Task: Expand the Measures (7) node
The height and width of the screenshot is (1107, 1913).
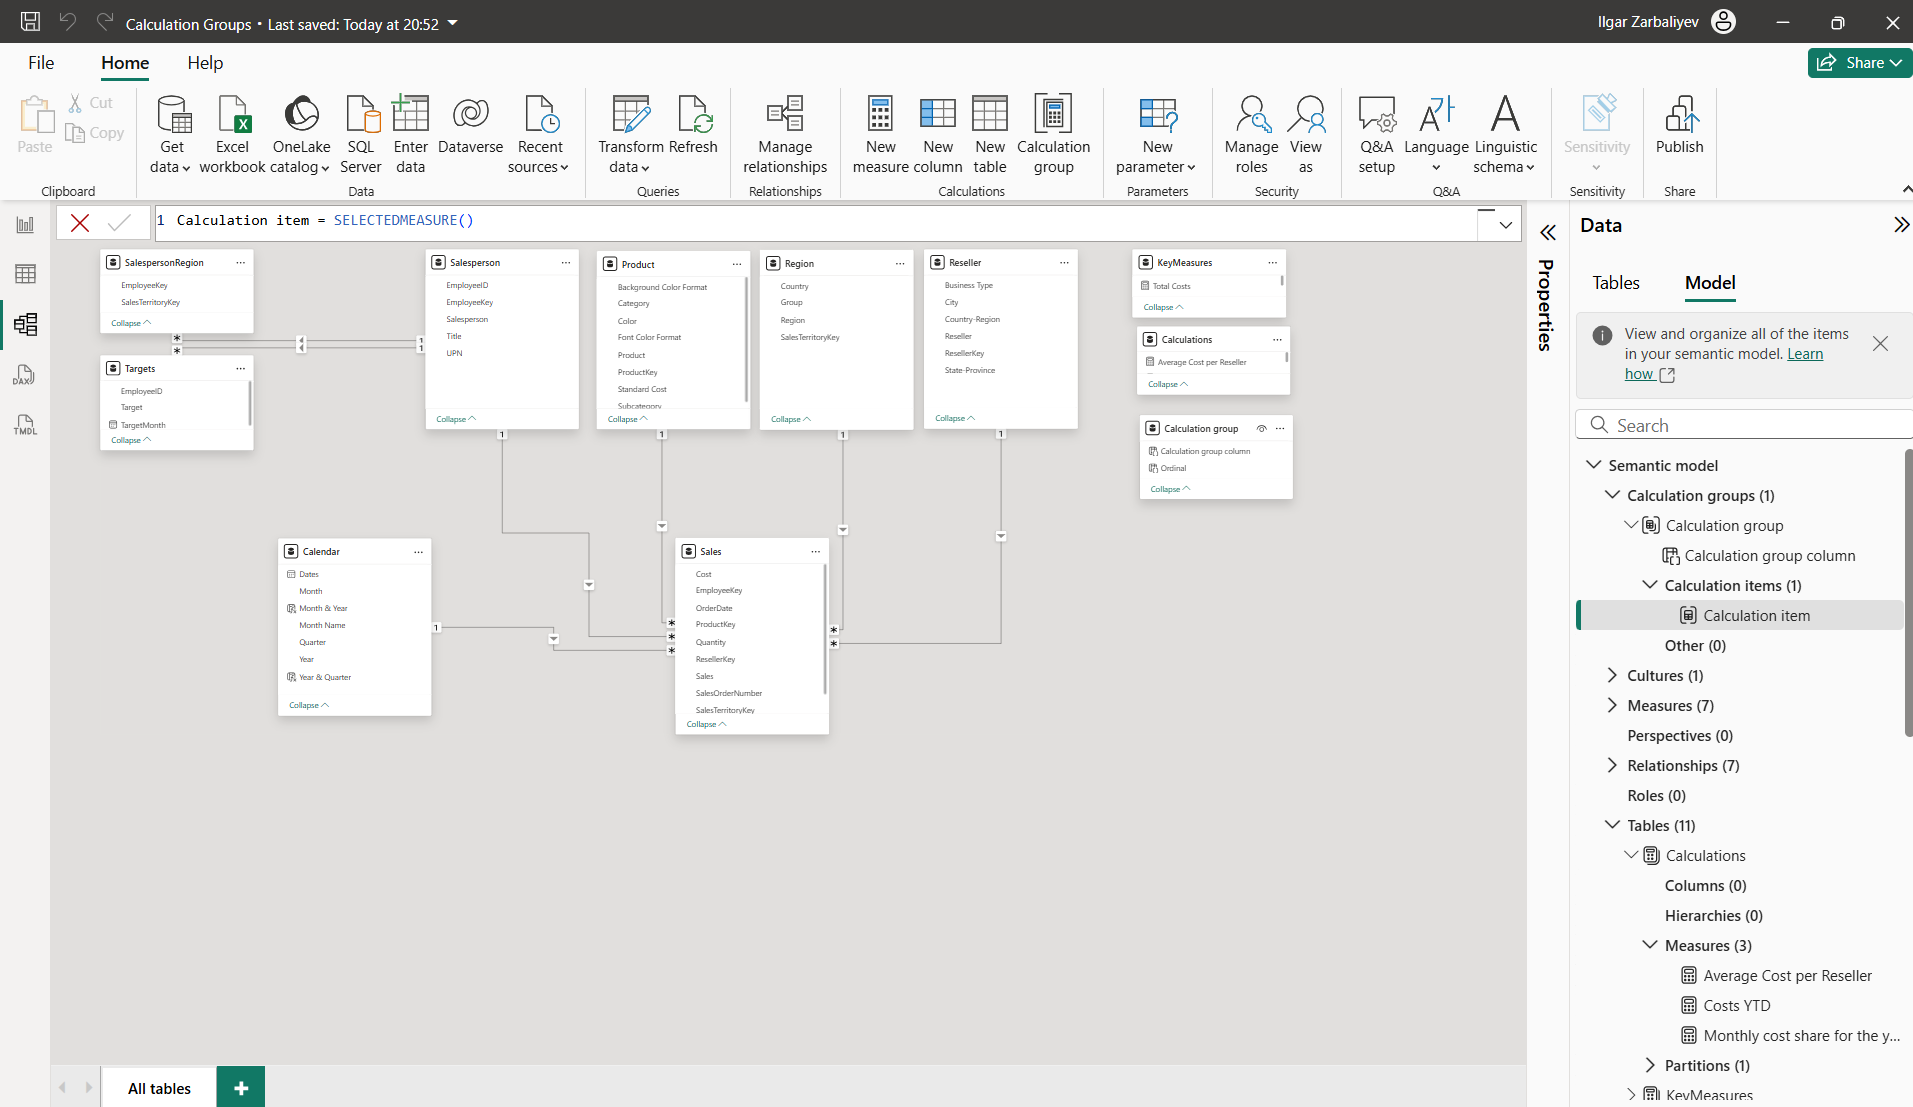Action: [1612, 705]
